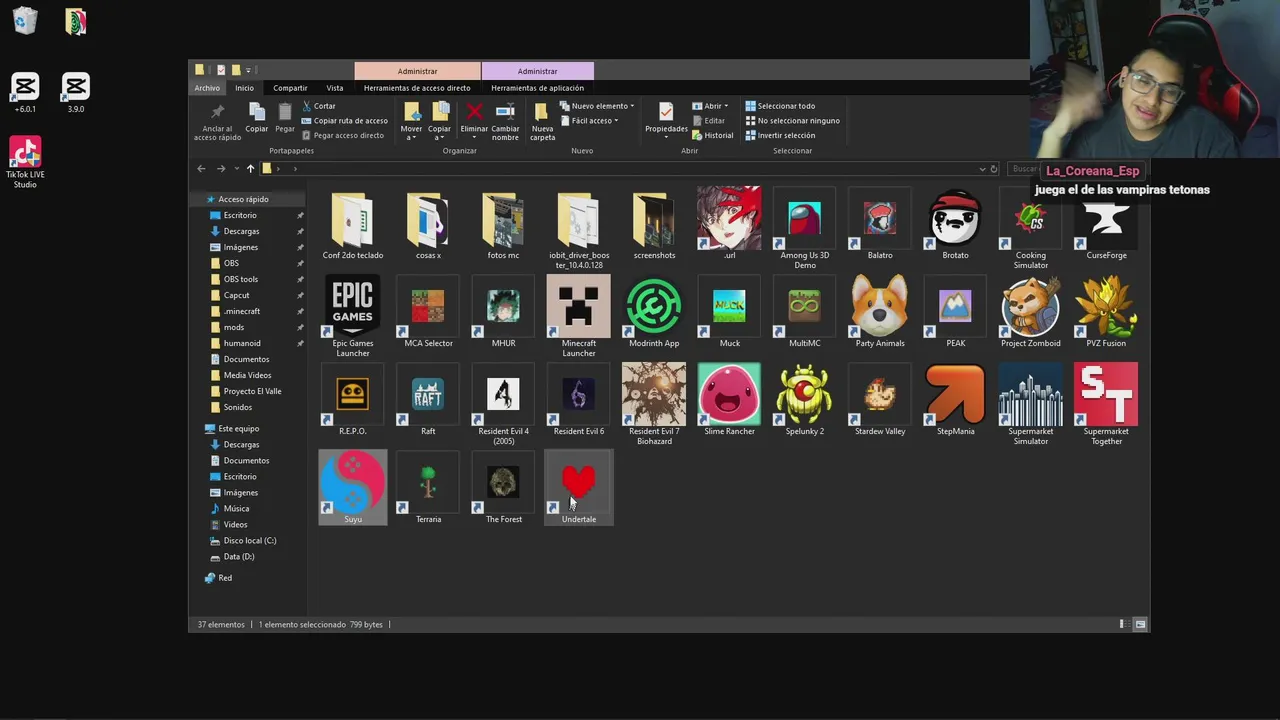The width and height of the screenshot is (1280, 720).
Task: Click the Eliminar red X button
Action: click(x=474, y=119)
